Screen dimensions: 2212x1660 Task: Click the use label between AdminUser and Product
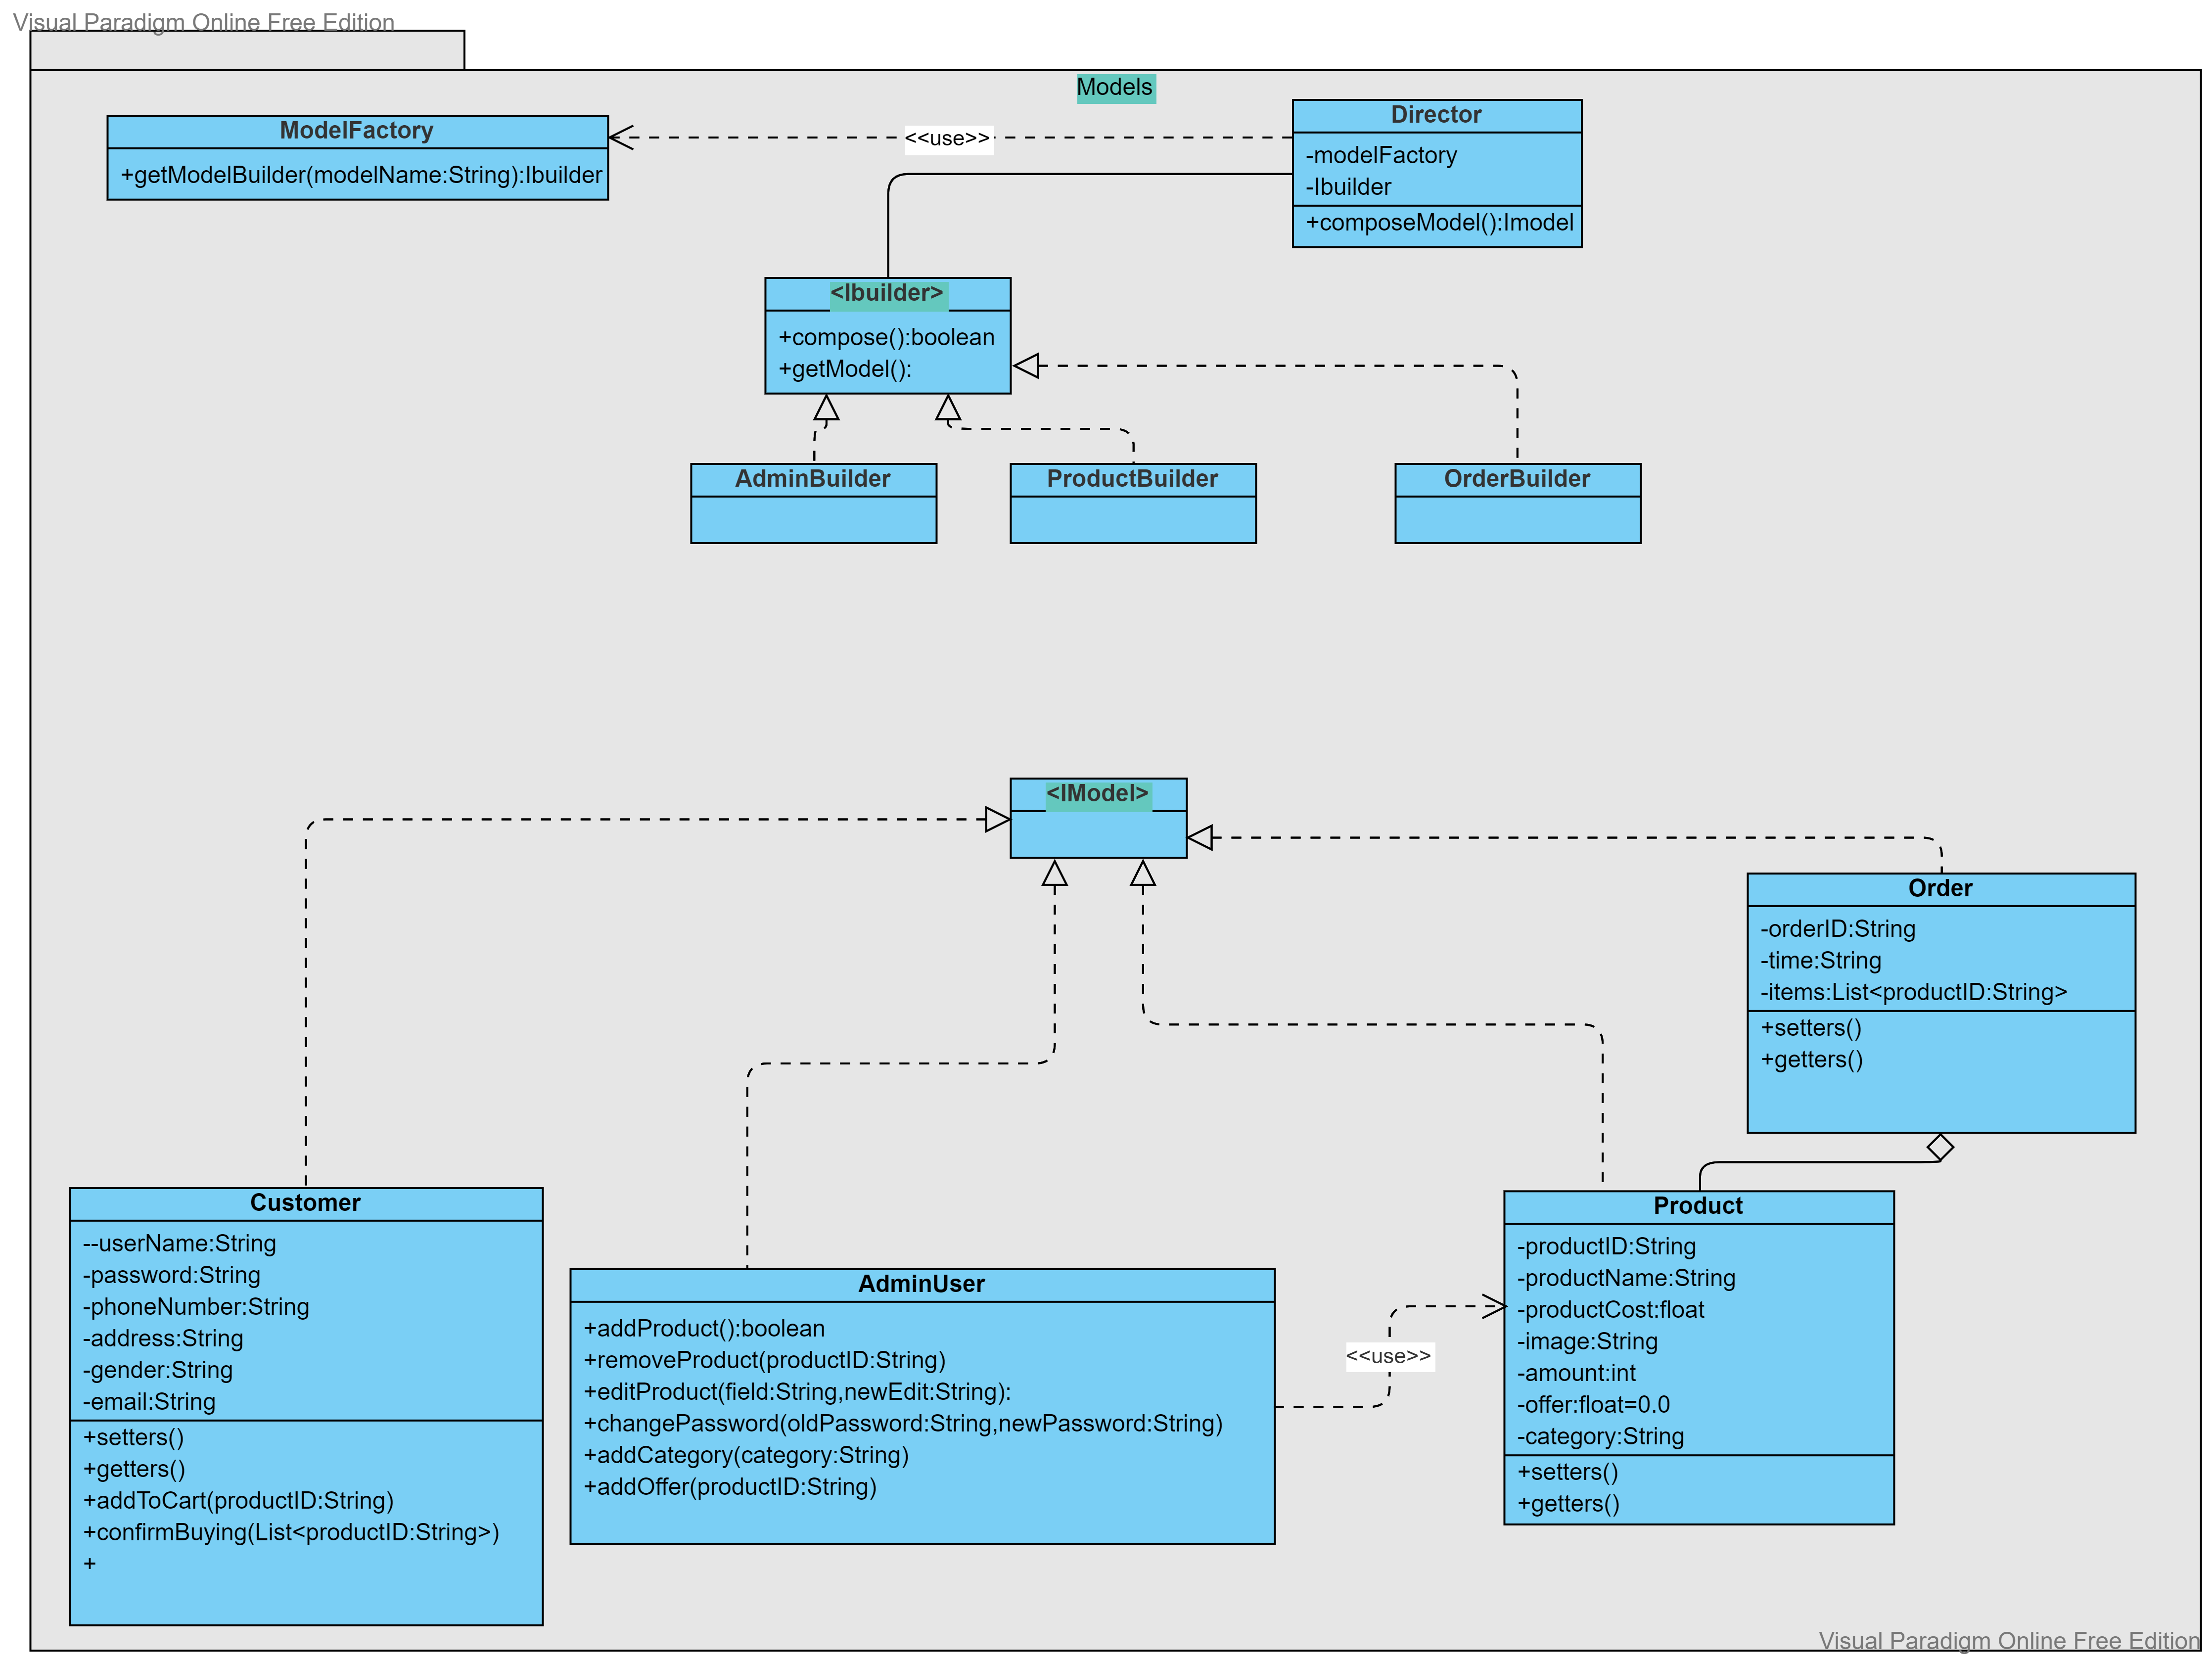pyautogui.click(x=1388, y=1356)
